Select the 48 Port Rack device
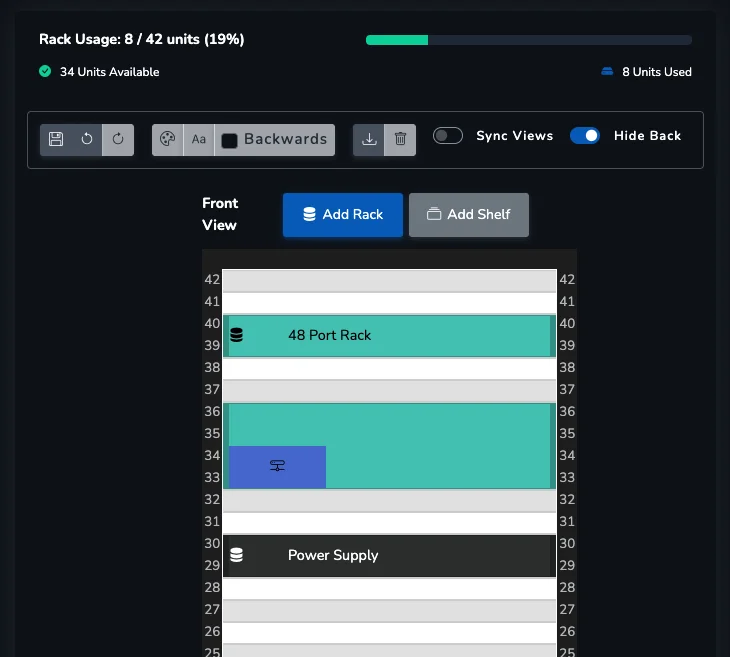The height and width of the screenshot is (657, 730). pos(389,336)
